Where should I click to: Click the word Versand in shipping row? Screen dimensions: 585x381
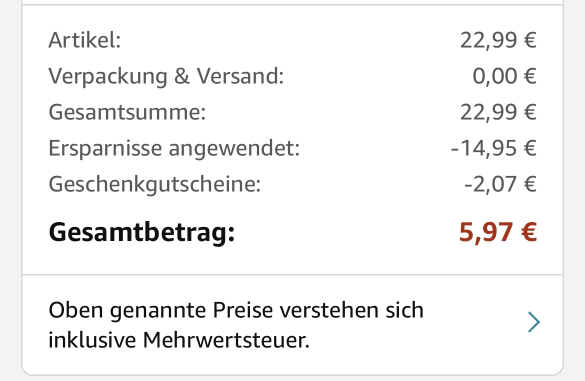(240, 76)
